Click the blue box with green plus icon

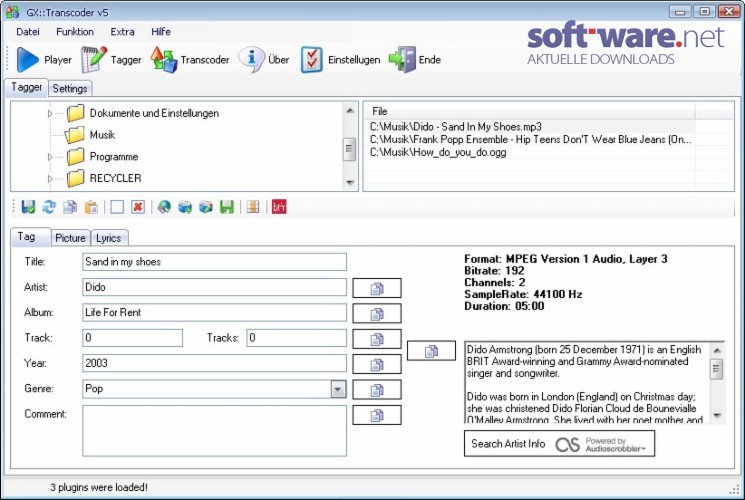point(185,207)
